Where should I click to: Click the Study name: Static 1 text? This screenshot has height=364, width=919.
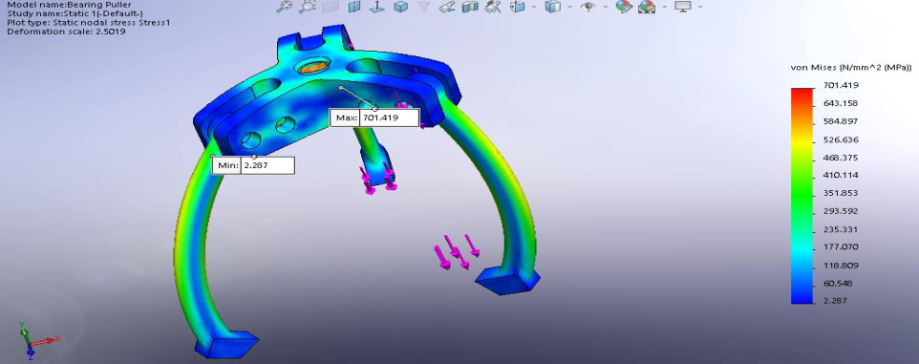[x=75, y=13]
